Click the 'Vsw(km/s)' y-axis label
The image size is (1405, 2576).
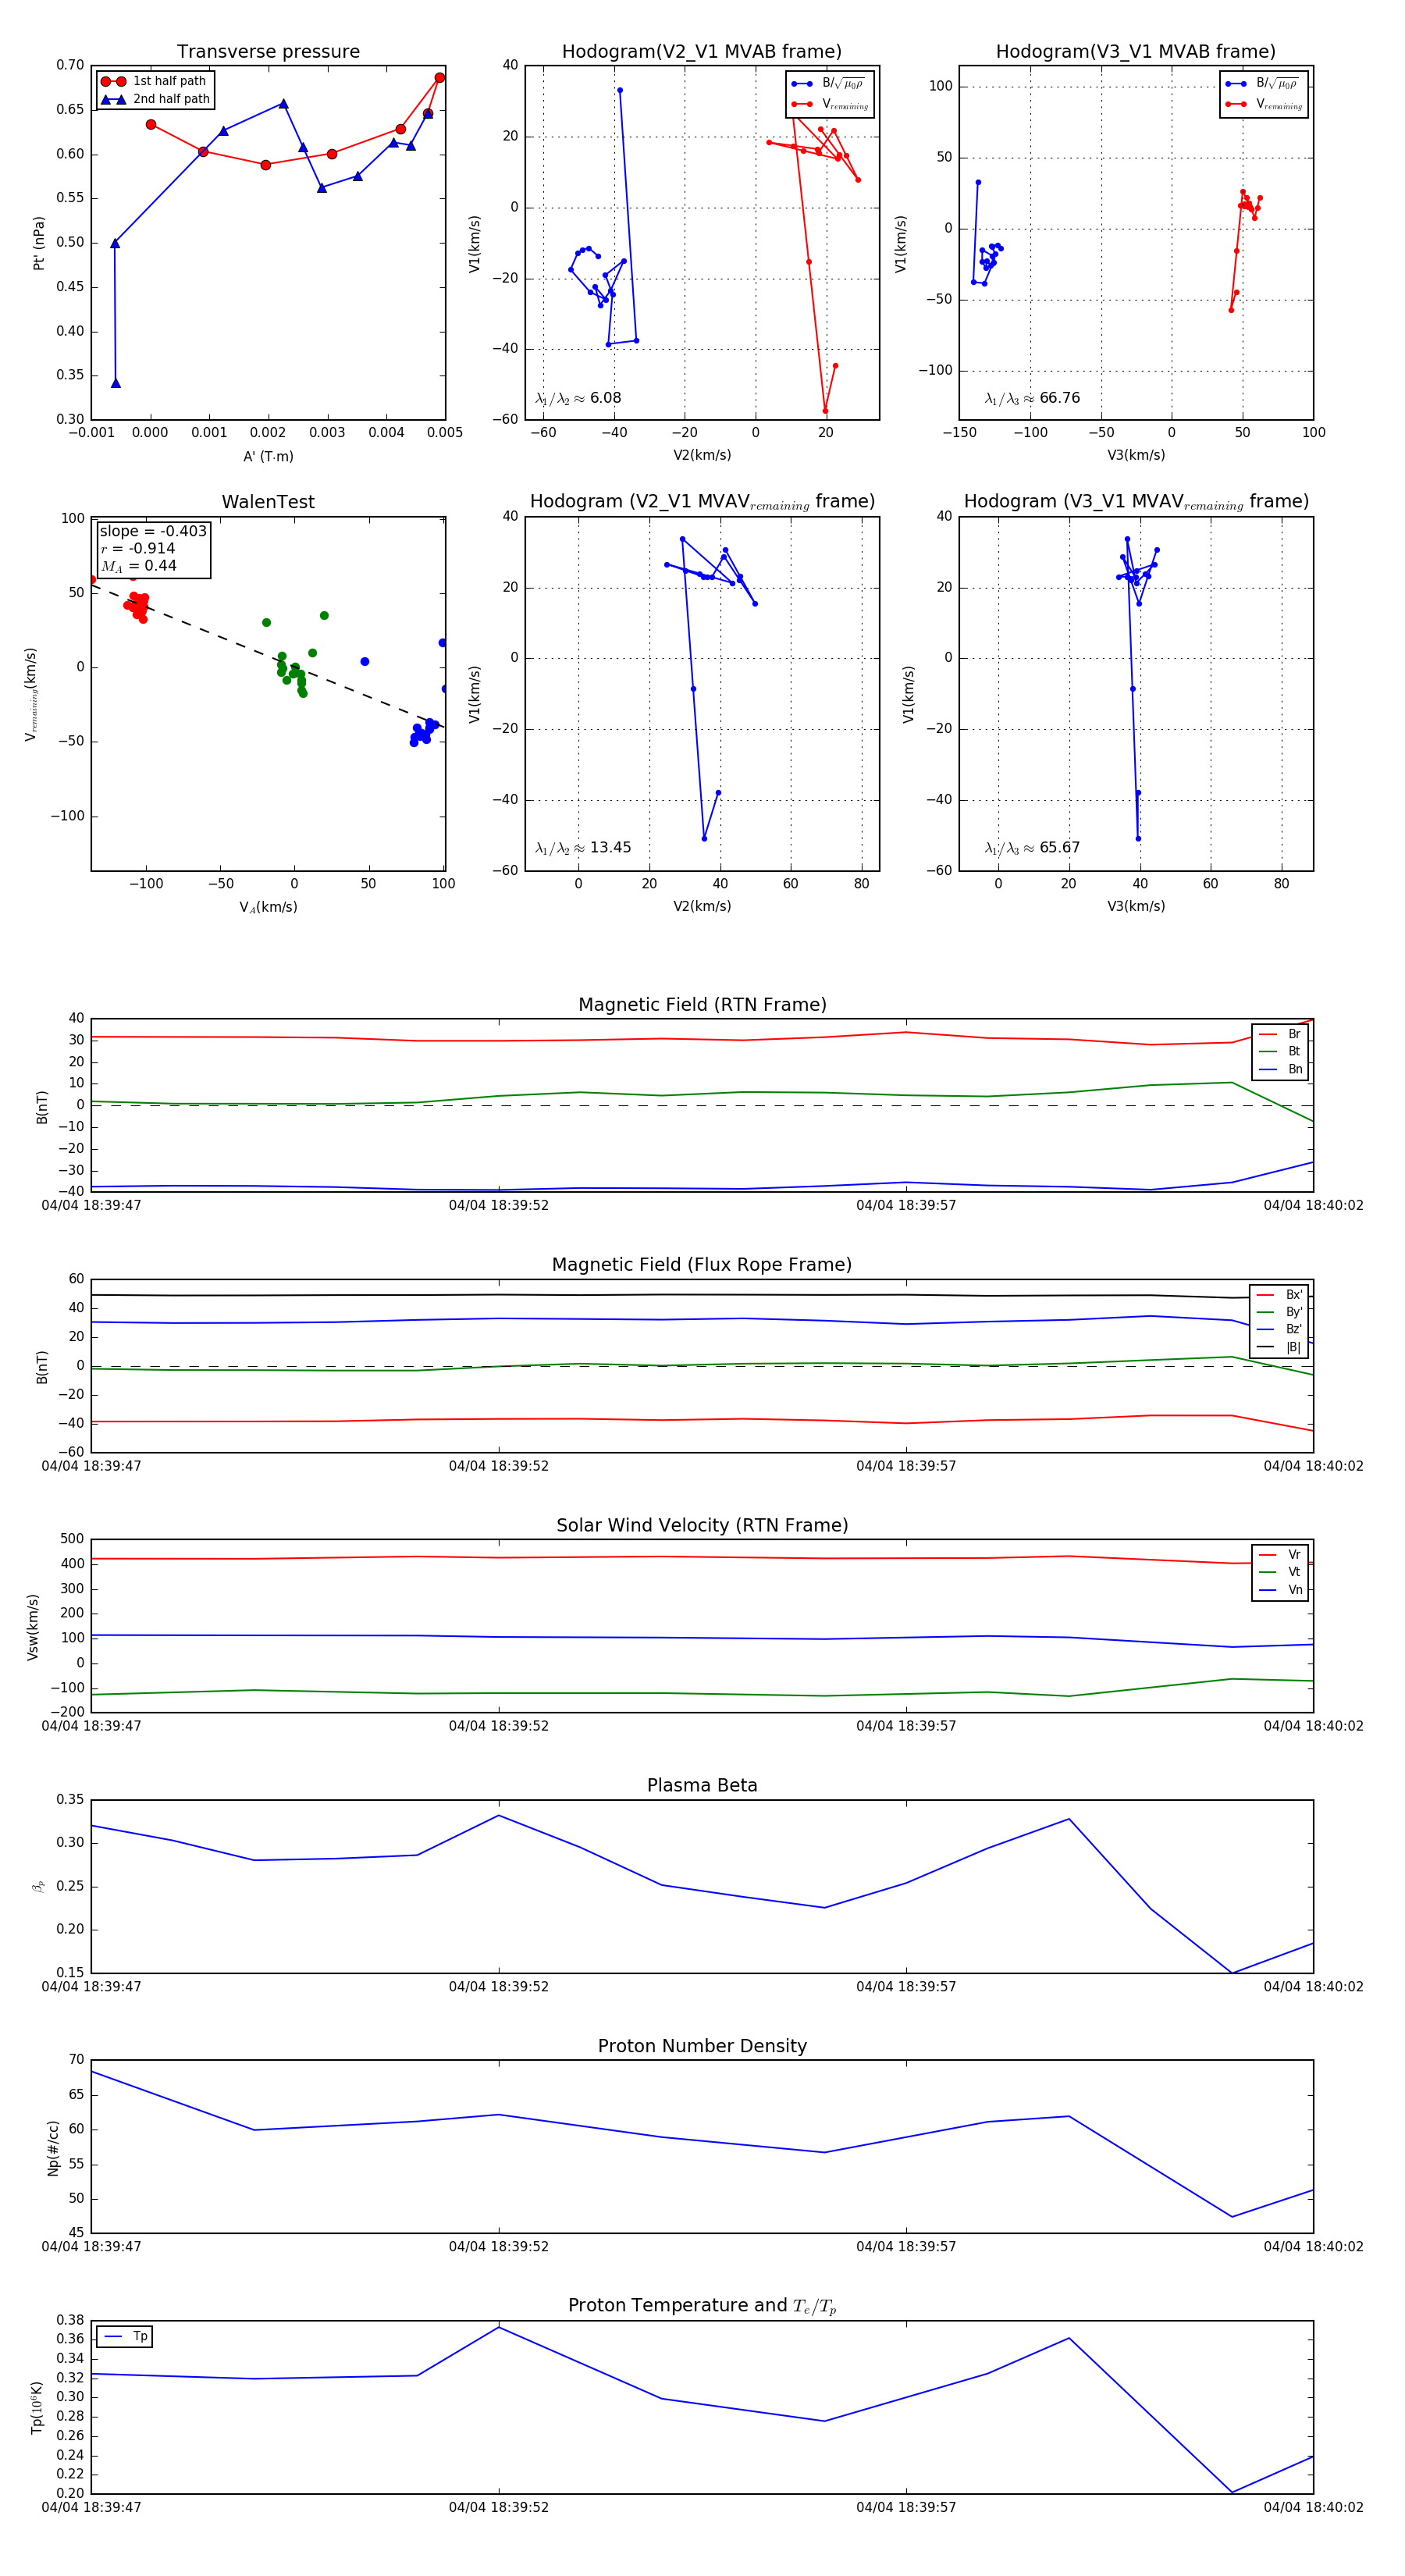[33, 1627]
